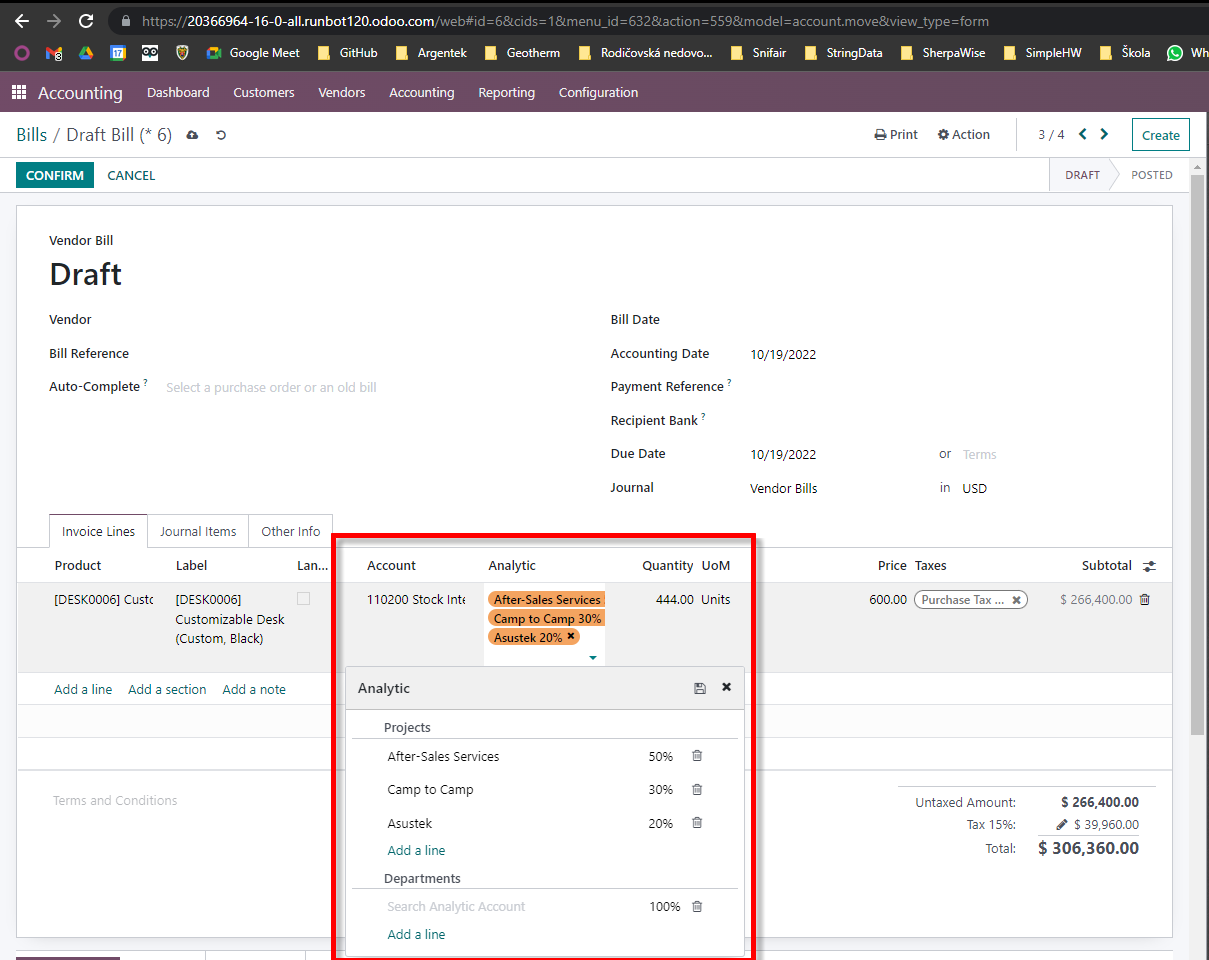Close the Analytic distribution popup
Image resolution: width=1209 pixels, height=960 pixels.
click(727, 687)
